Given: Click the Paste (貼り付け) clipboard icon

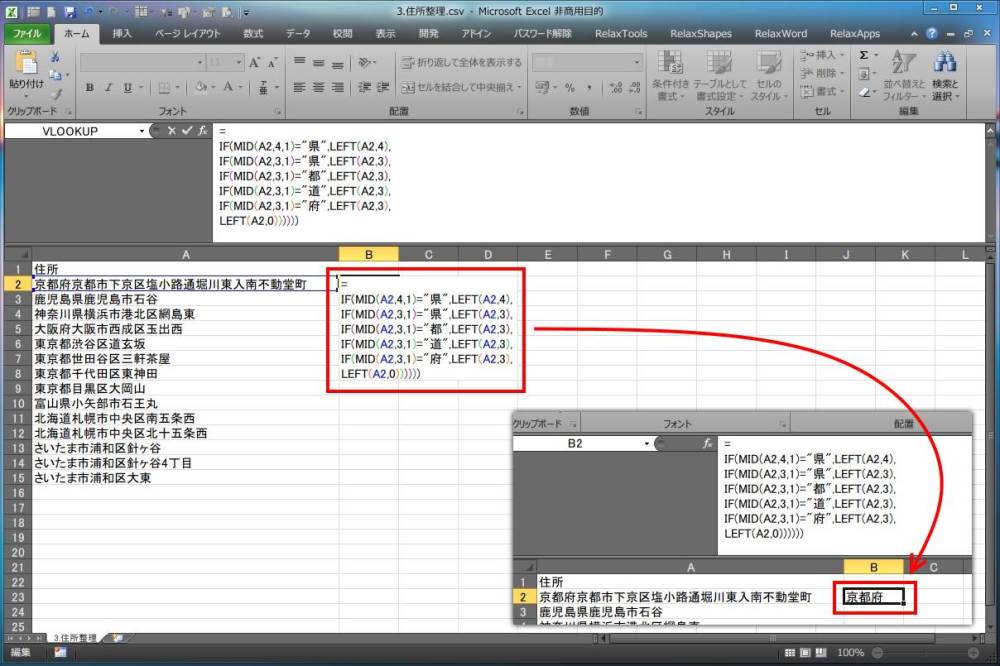Looking at the screenshot, I should (26, 64).
